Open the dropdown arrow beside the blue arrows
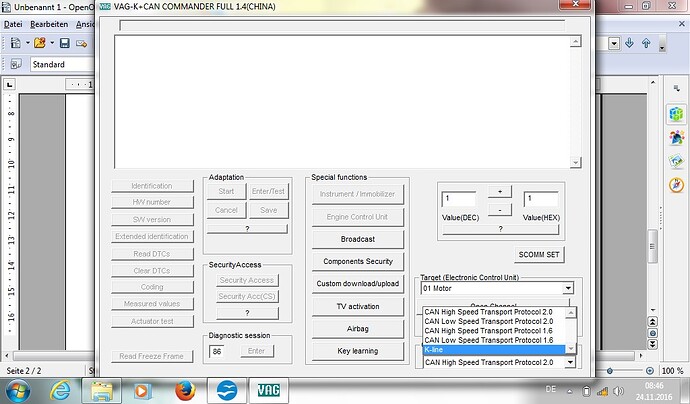 pos(614,43)
